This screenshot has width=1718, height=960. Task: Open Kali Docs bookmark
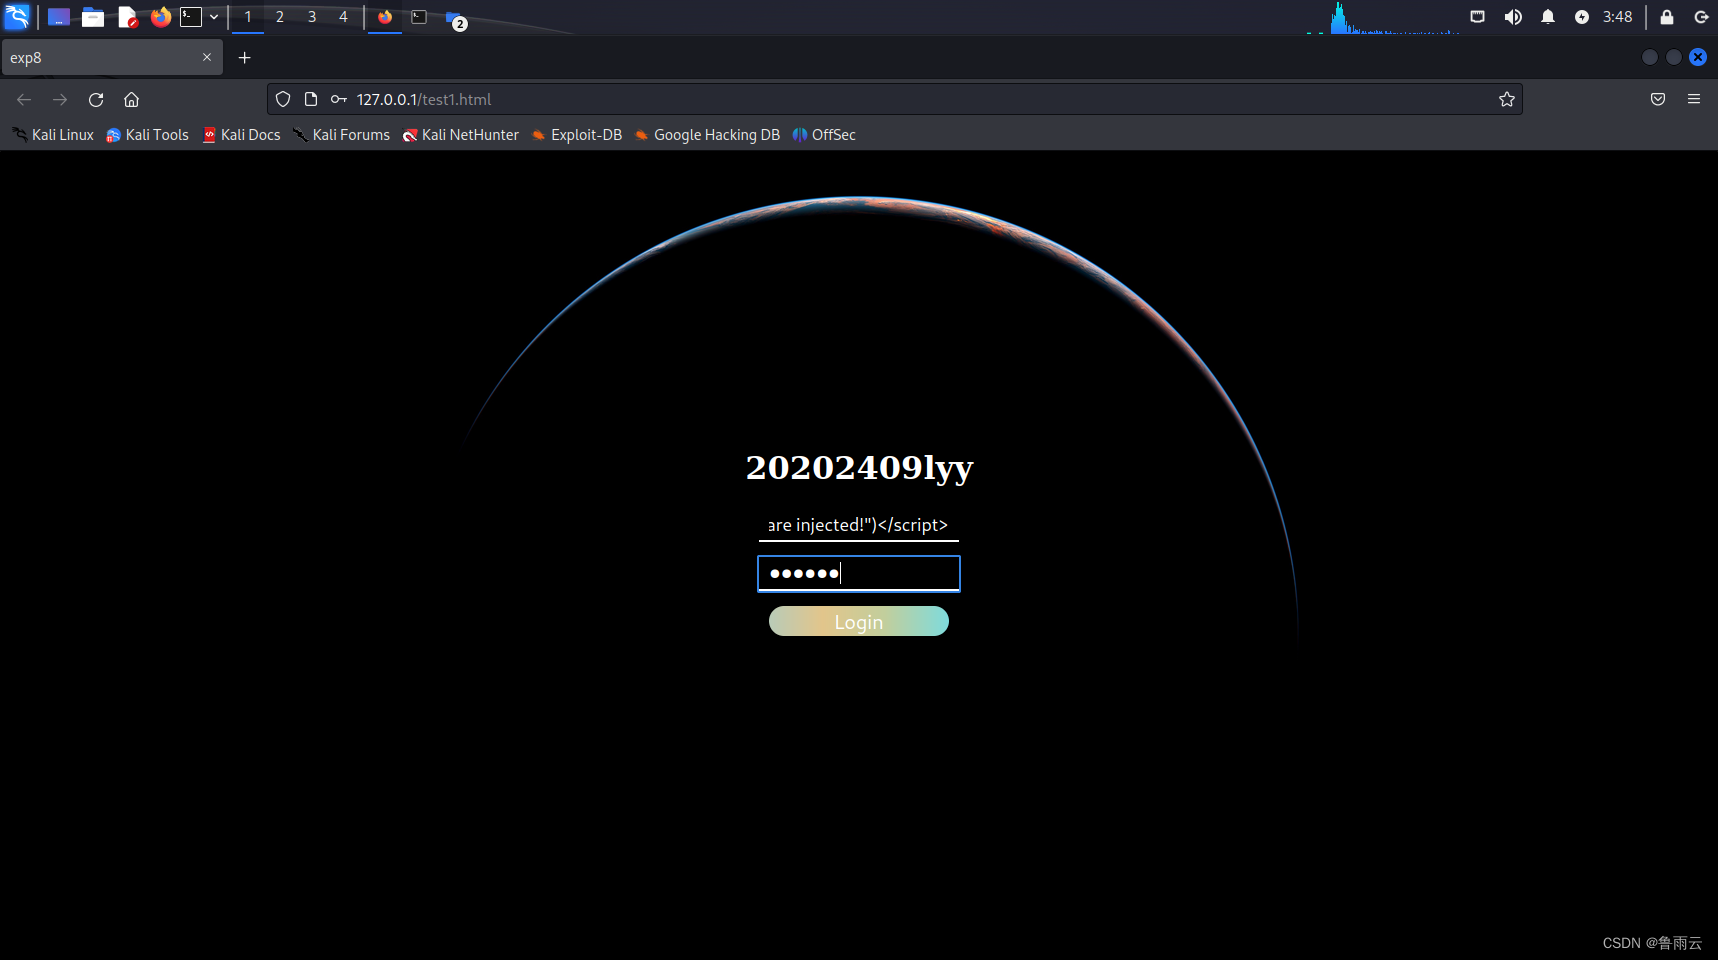pyautogui.click(x=241, y=135)
